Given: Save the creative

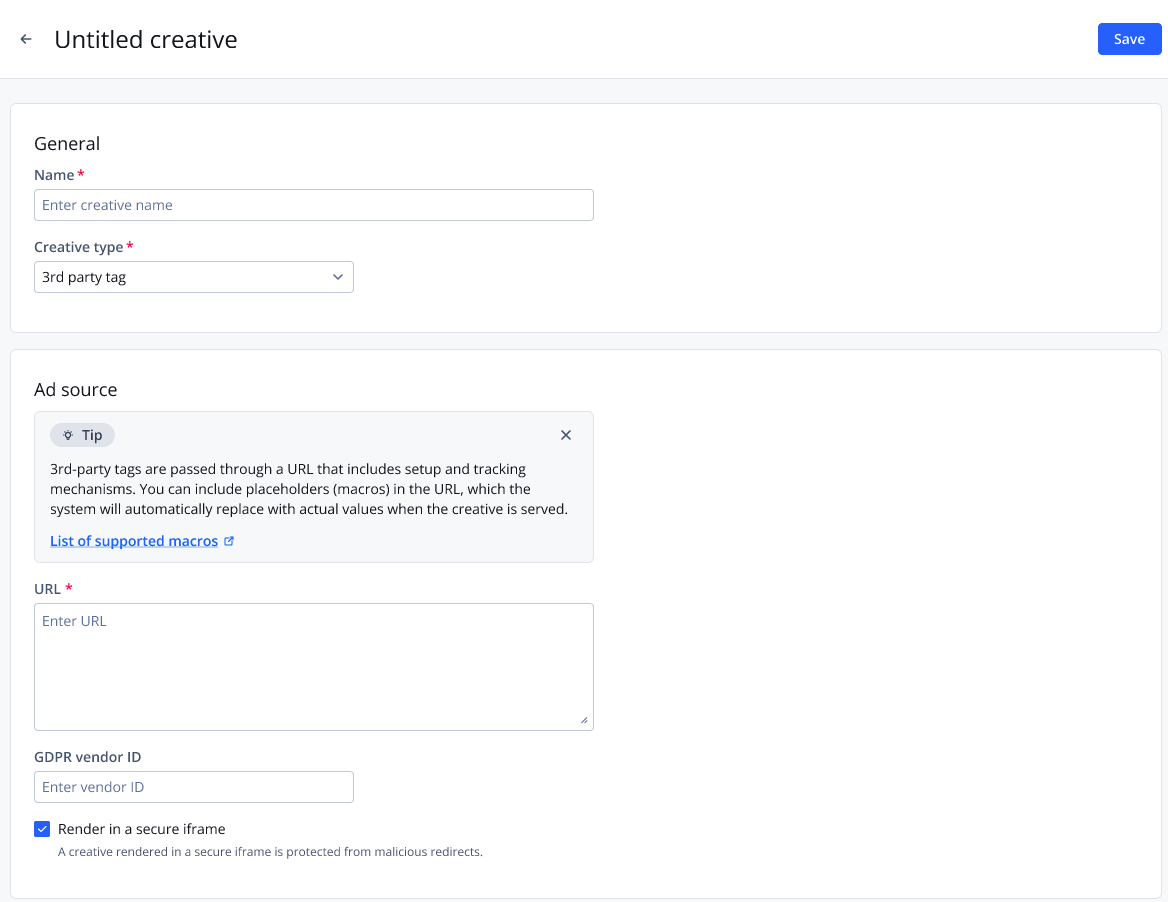Looking at the screenshot, I should pos(1129,38).
